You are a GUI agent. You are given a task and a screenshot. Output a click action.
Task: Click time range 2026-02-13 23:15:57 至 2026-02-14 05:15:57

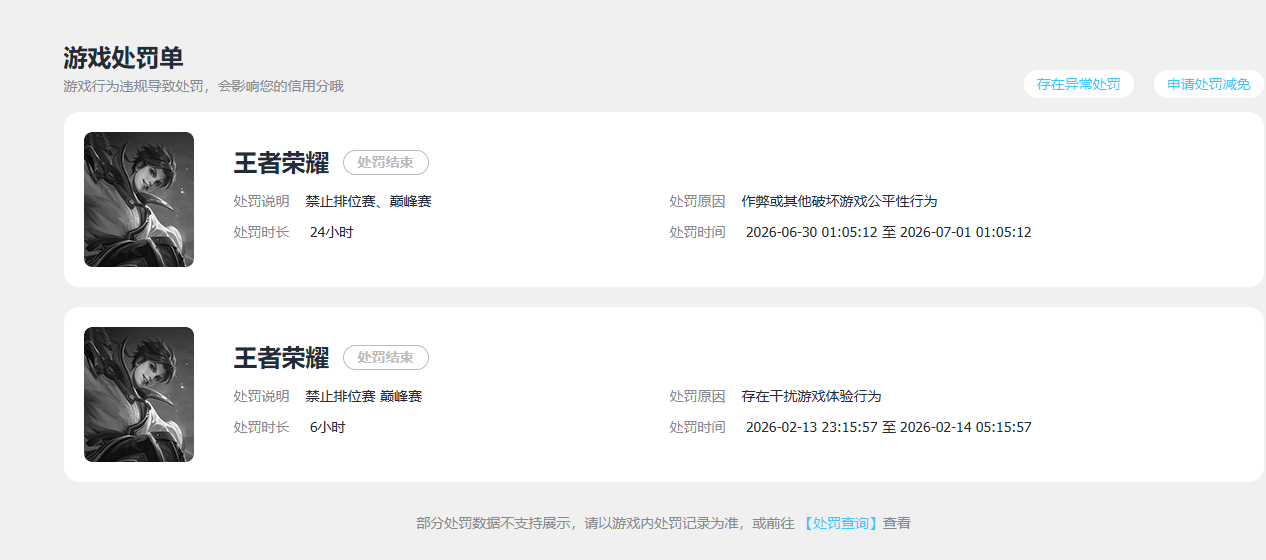point(889,427)
